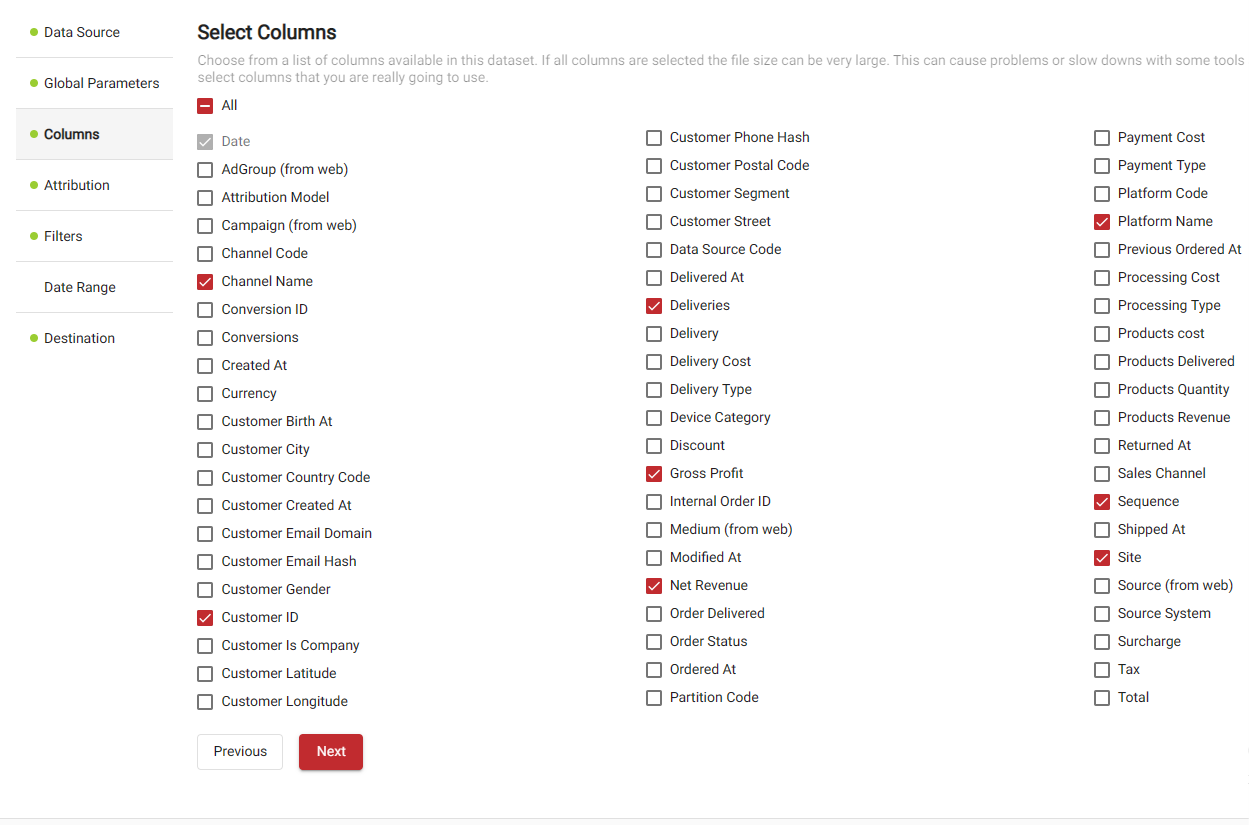1249x825 pixels.
Task: Toggle the All columns checkbox
Action: tap(205, 106)
